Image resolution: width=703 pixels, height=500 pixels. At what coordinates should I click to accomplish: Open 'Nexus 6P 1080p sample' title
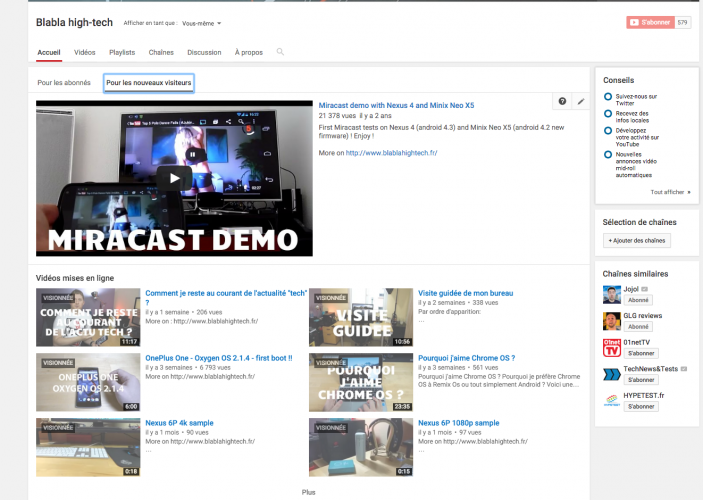coord(459,423)
